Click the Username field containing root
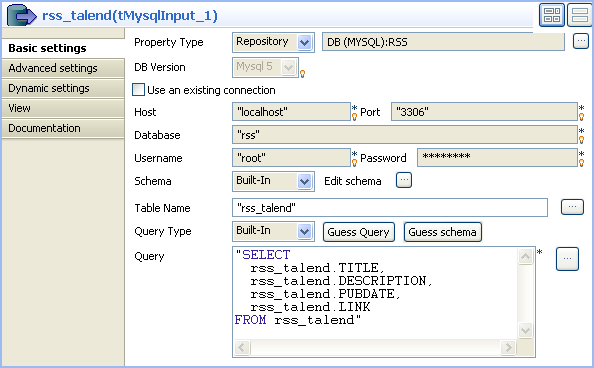Screen dimensions: 594x368 pos(291,158)
